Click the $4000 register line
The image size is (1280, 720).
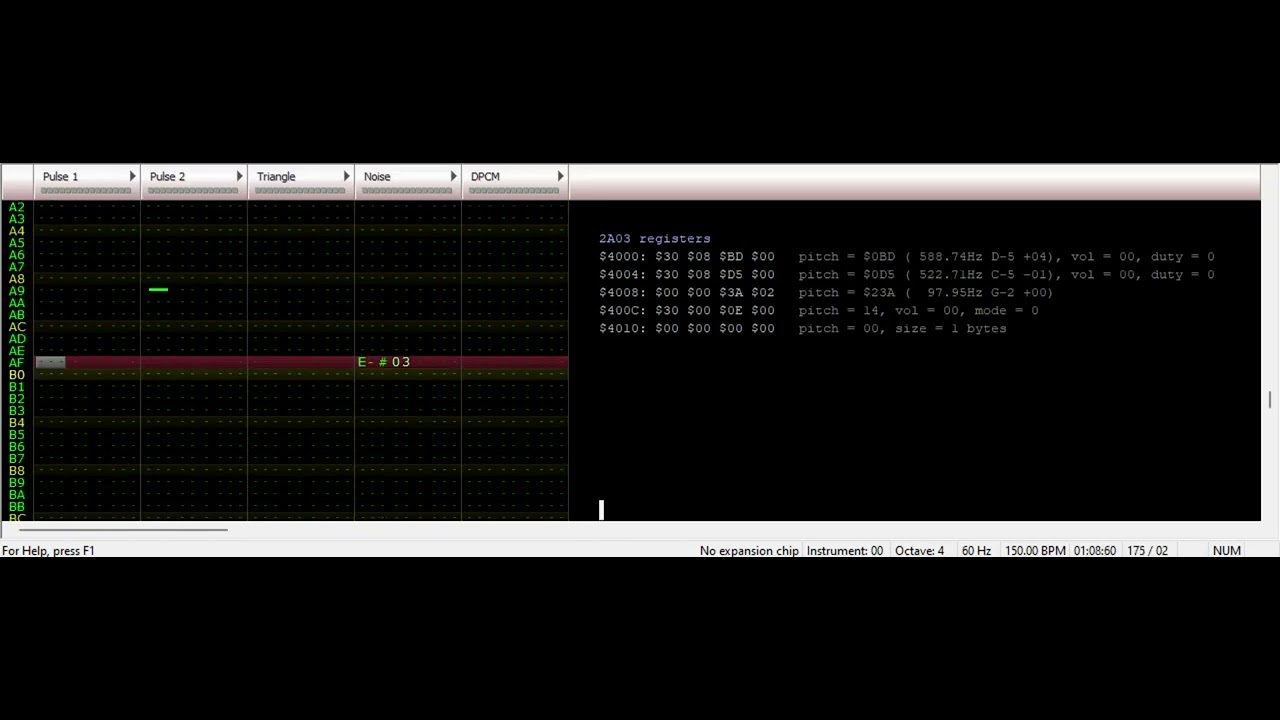tap(907, 257)
